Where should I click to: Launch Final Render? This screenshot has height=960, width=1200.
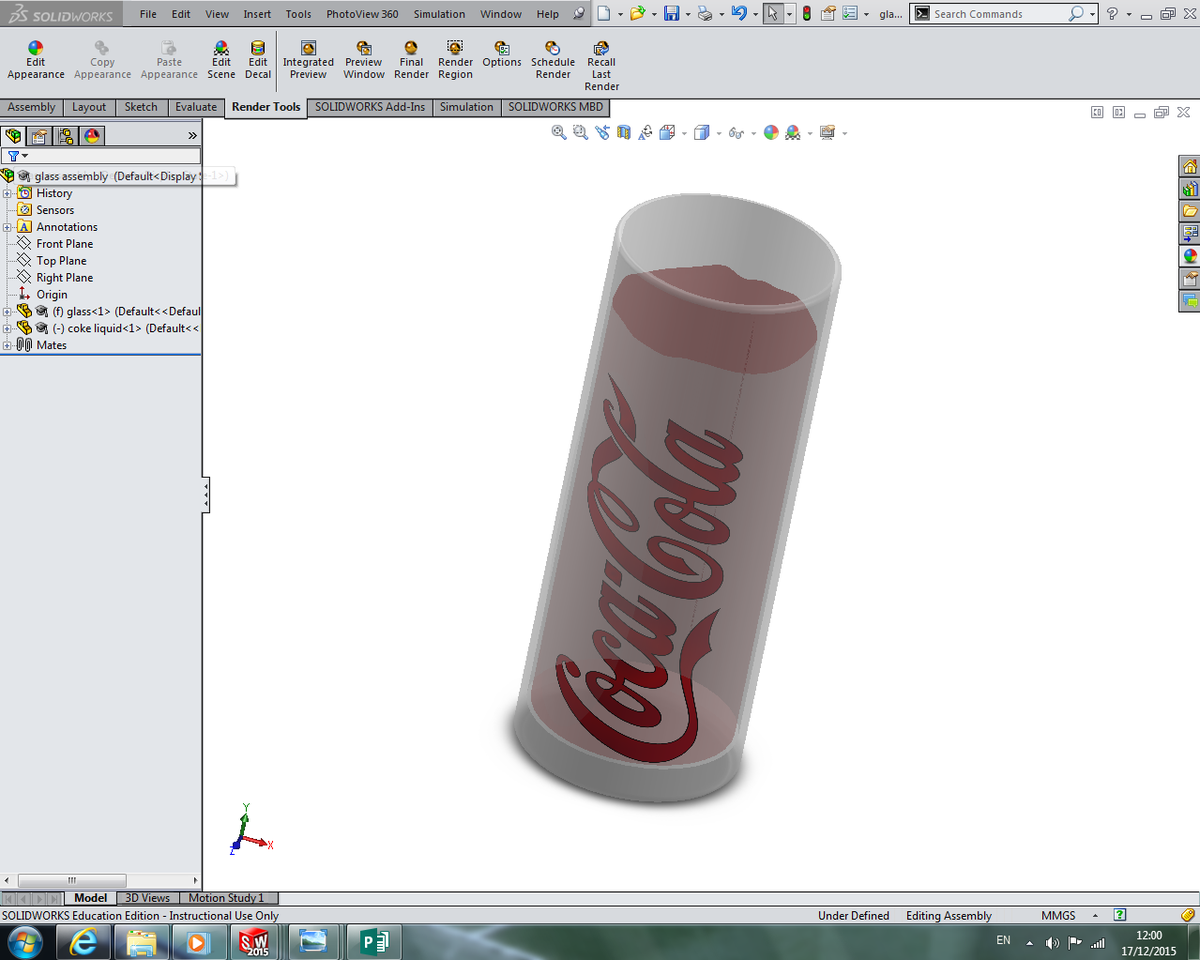click(x=411, y=60)
